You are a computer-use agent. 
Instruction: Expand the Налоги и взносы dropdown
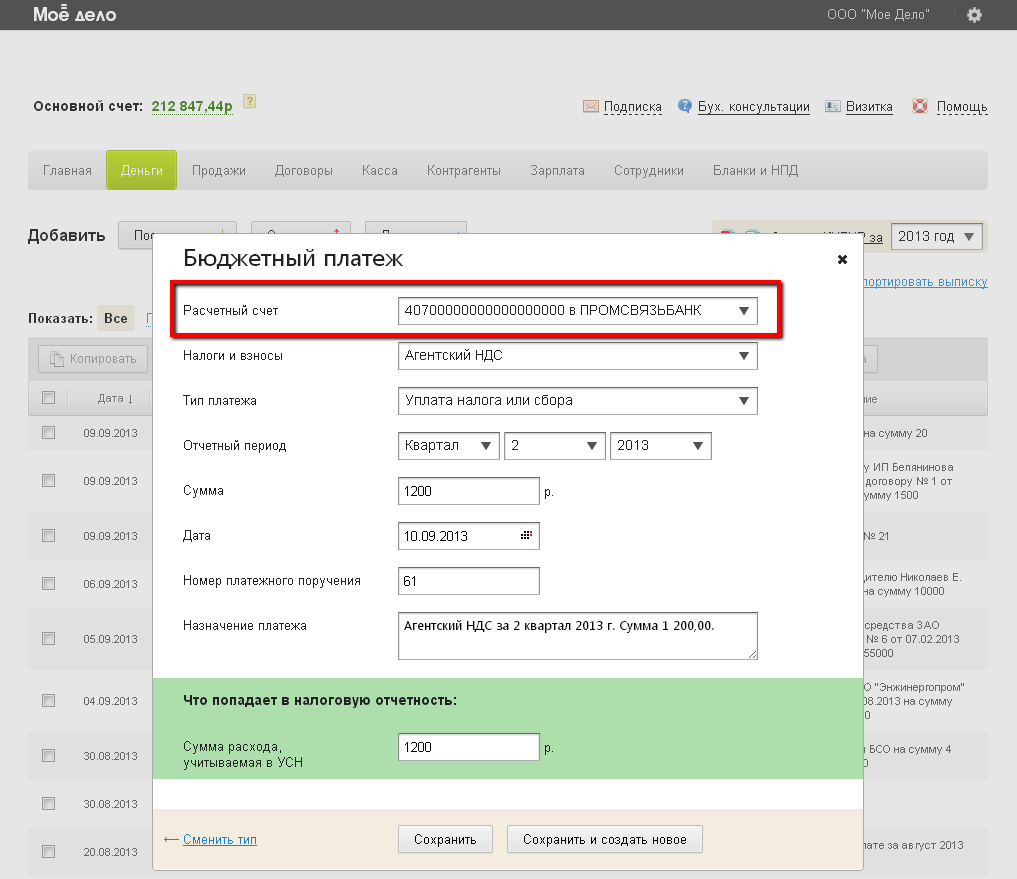(577, 355)
